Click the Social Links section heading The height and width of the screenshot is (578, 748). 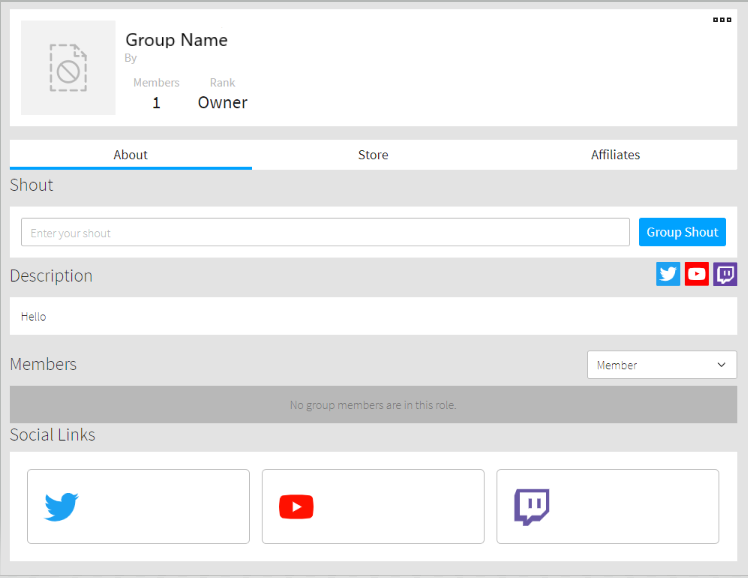(x=52, y=435)
